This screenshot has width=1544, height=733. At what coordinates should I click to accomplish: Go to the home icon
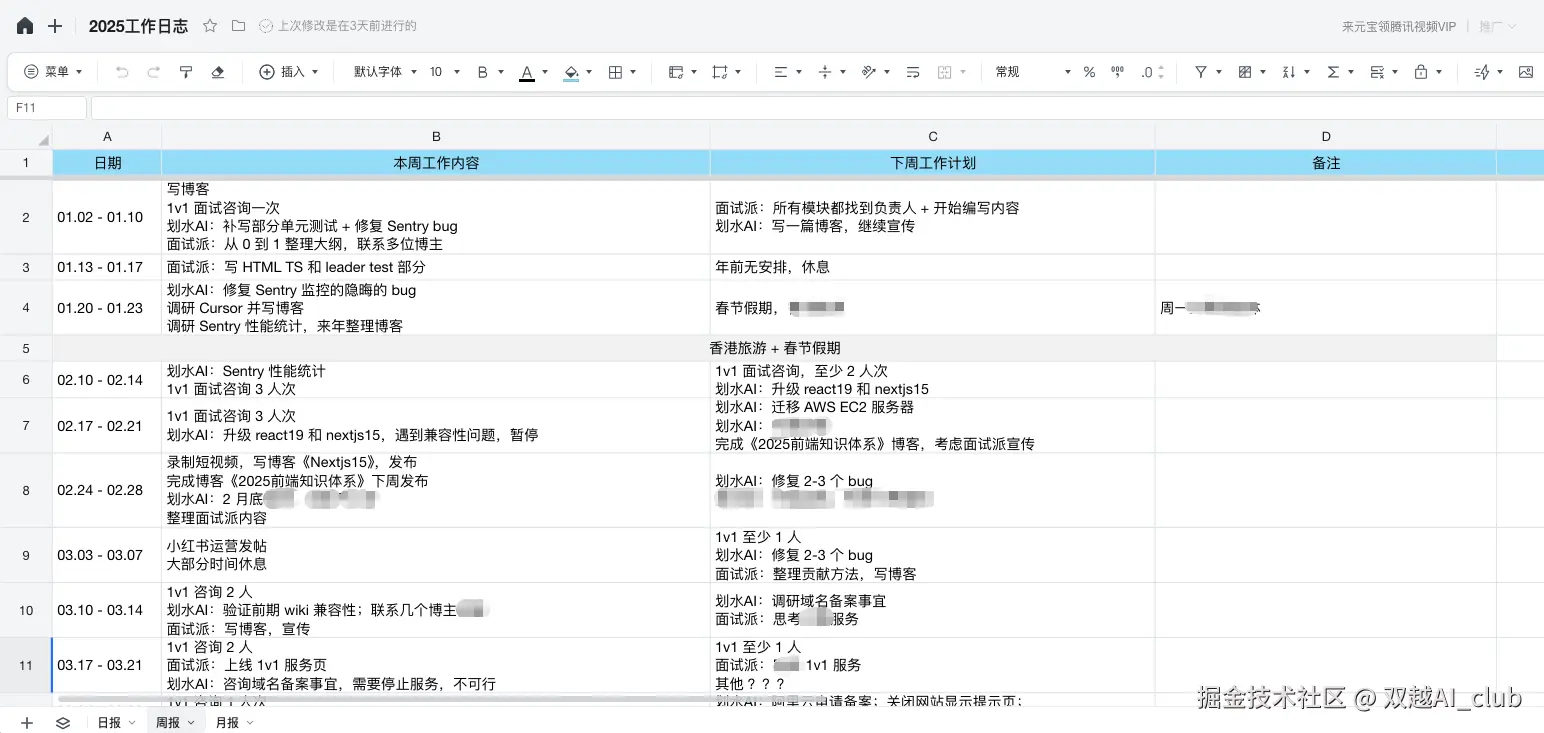click(24, 26)
